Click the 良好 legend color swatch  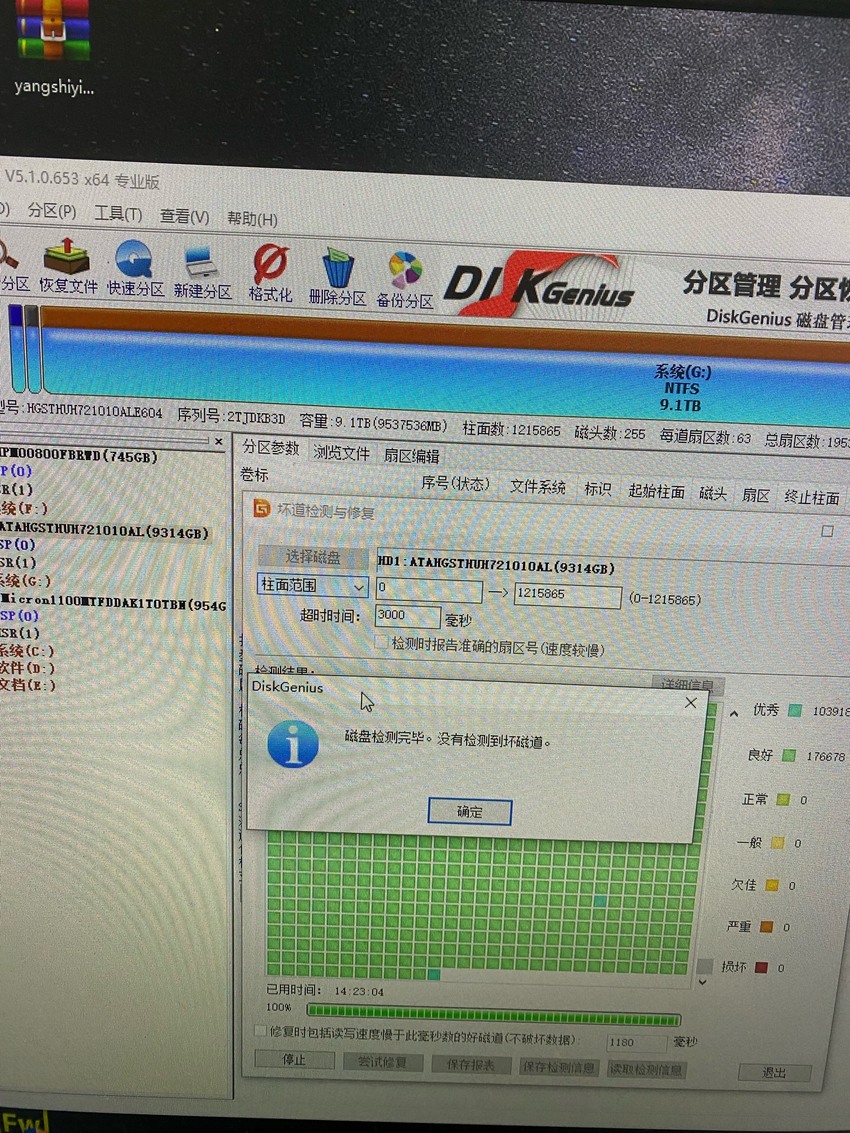[x=789, y=755]
